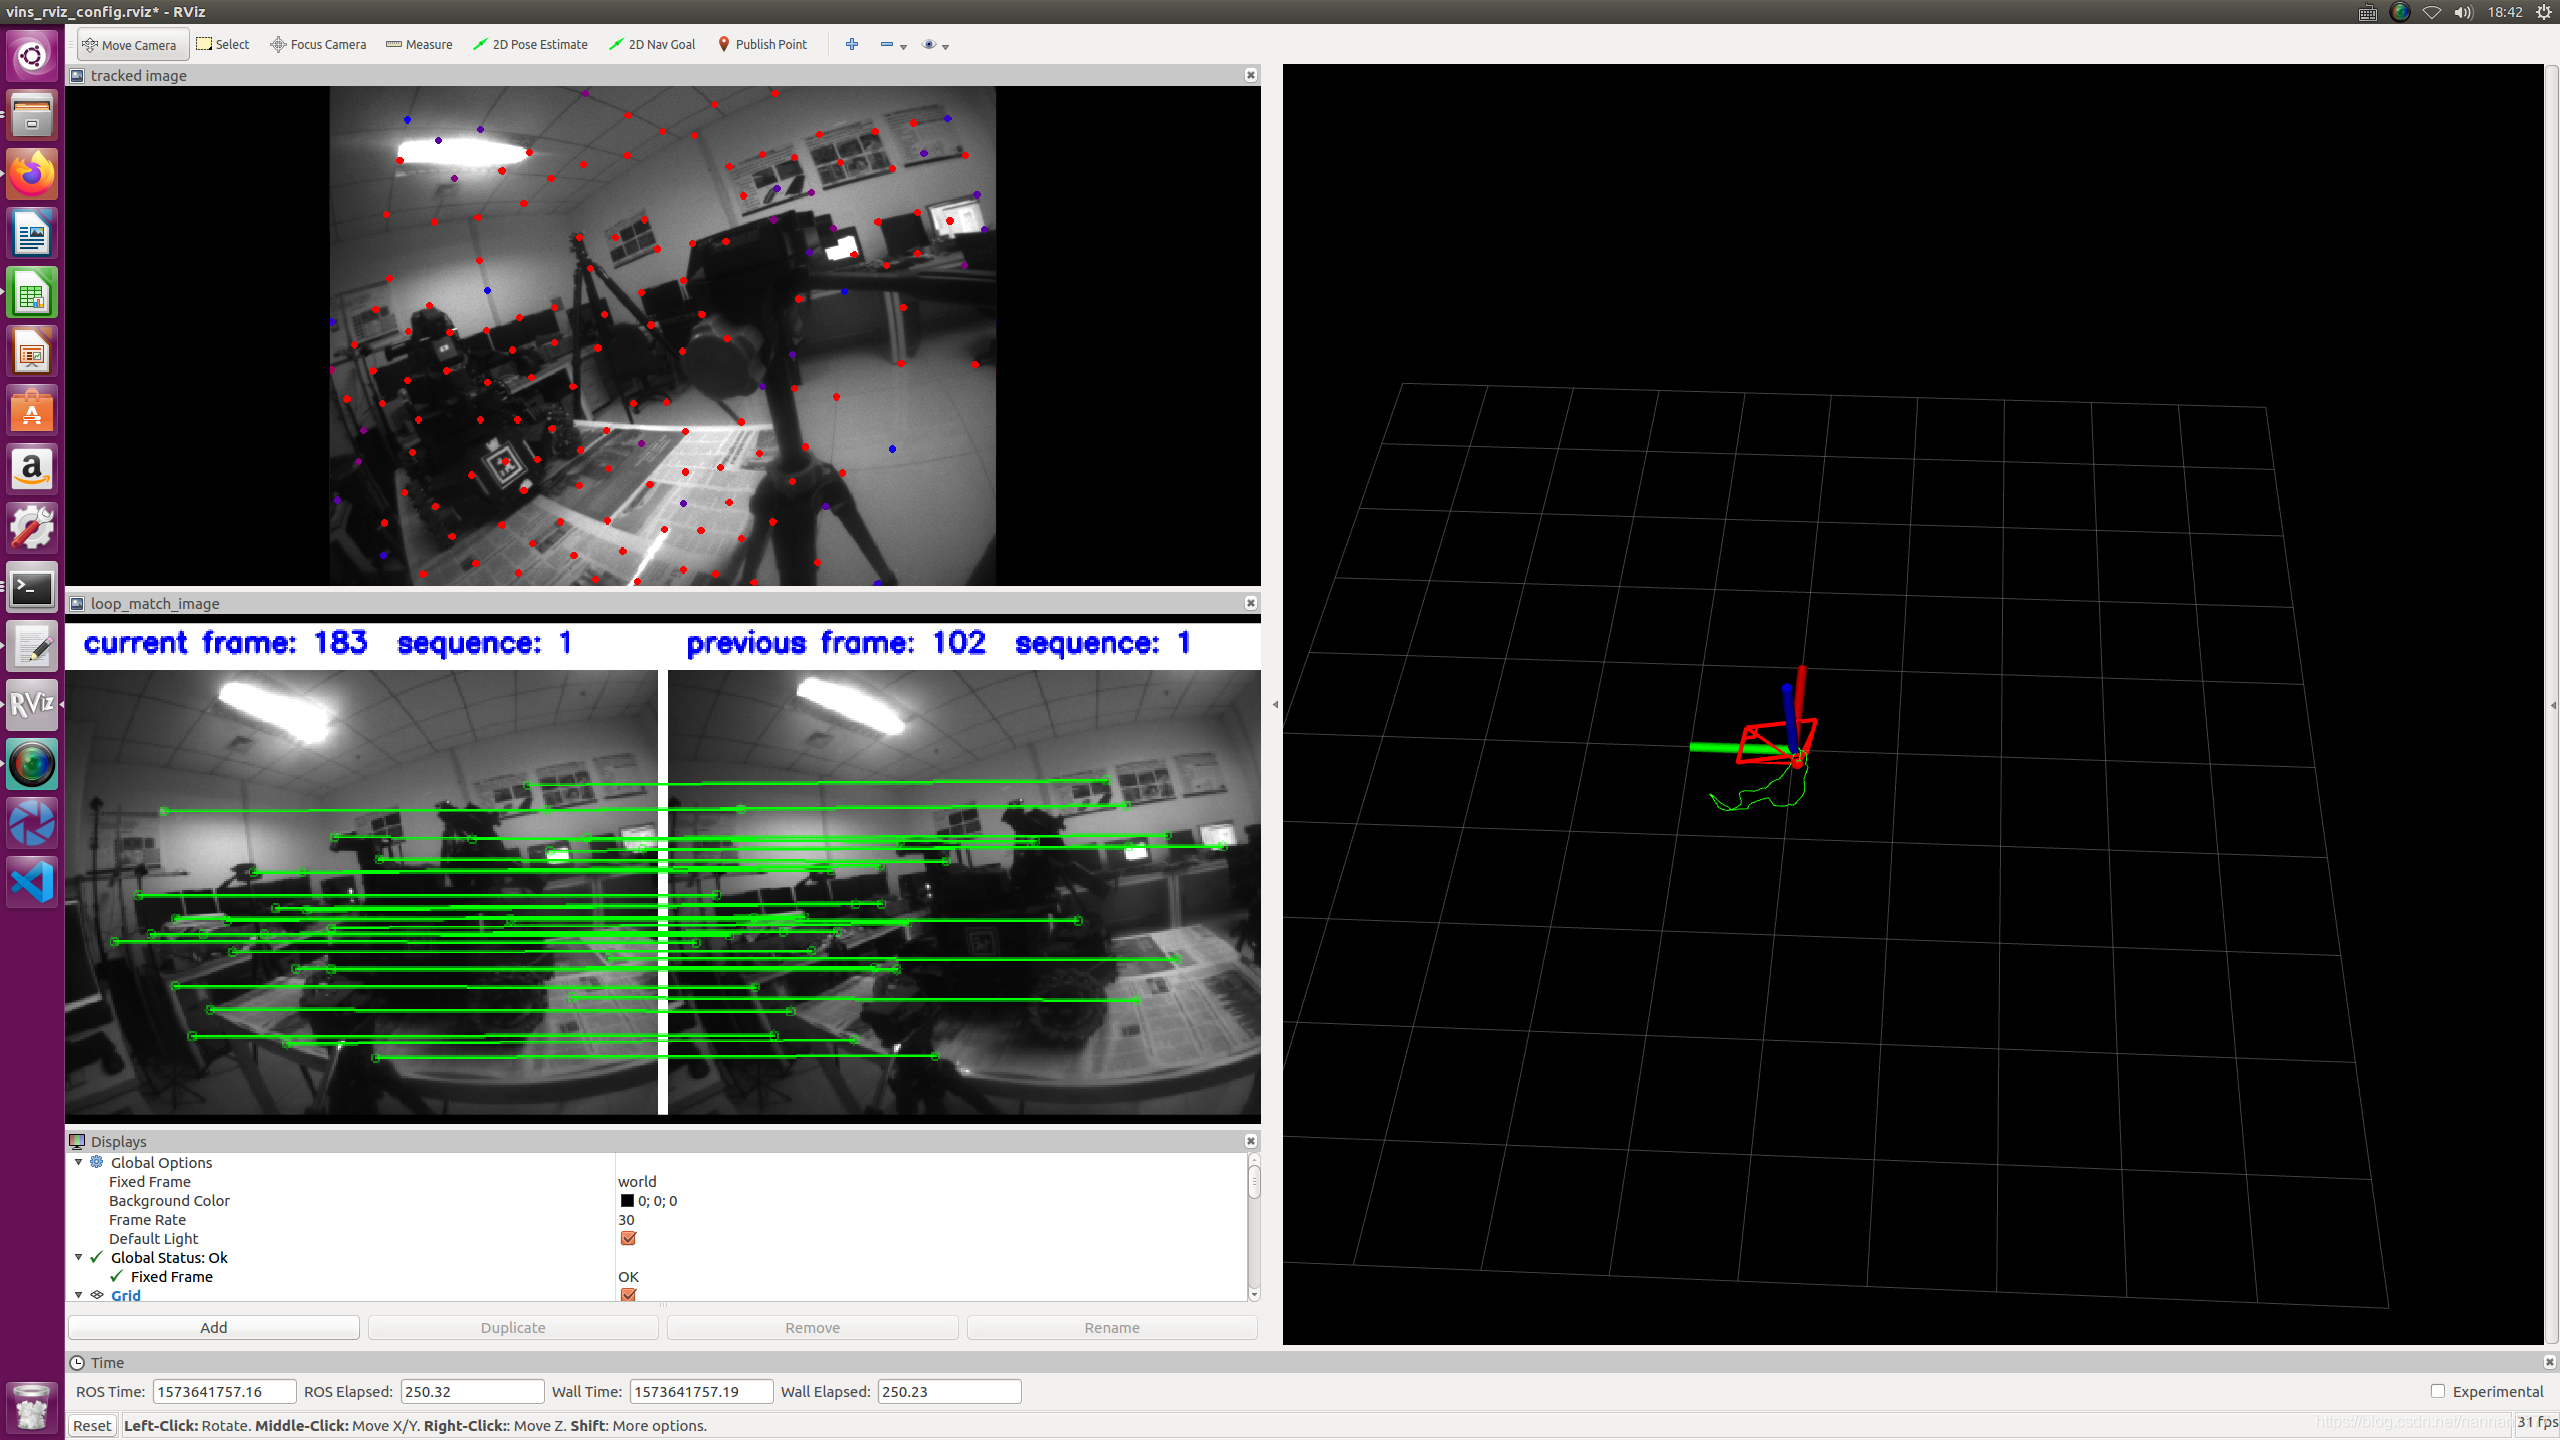
Task: Select the Select tool in toolbar
Action: coord(223,45)
